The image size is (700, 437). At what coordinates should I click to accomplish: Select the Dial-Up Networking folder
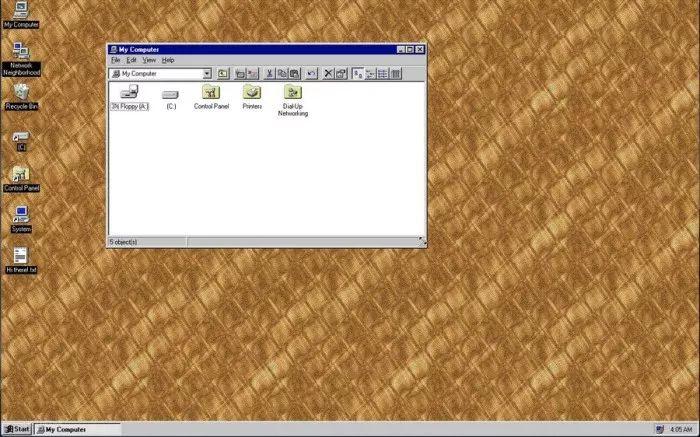point(293,100)
